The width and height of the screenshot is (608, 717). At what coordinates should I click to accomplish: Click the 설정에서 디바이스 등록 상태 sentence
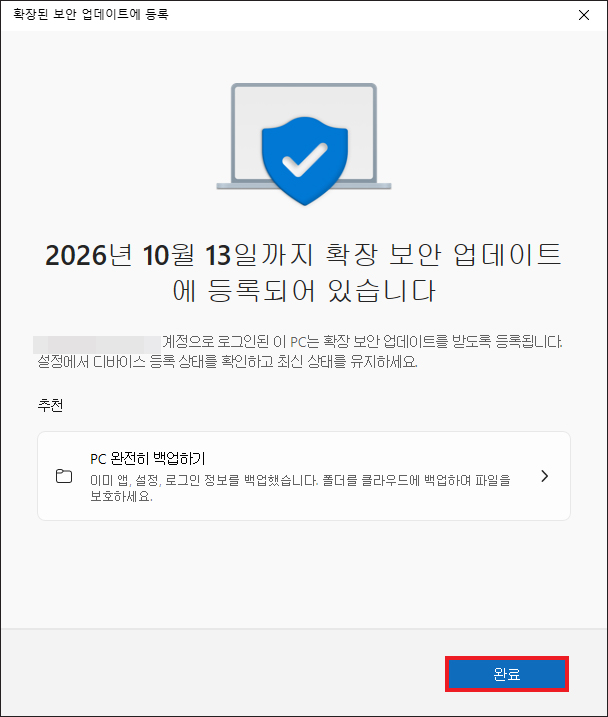[x=227, y=362]
